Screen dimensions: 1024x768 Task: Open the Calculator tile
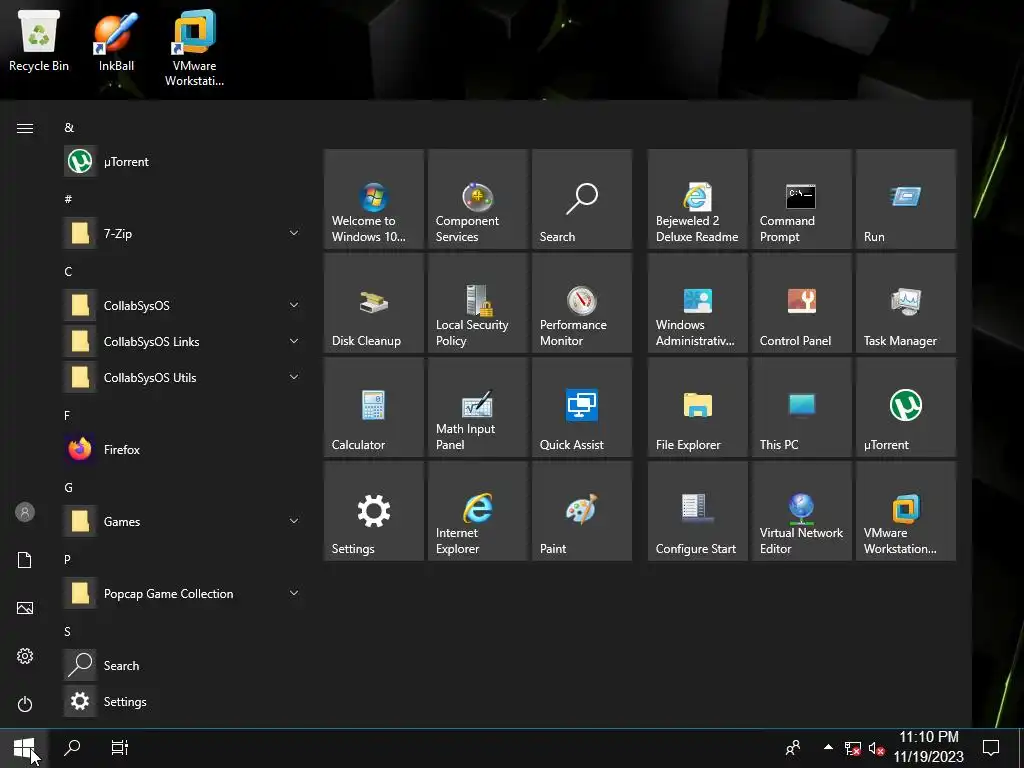(x=374, y=407)
